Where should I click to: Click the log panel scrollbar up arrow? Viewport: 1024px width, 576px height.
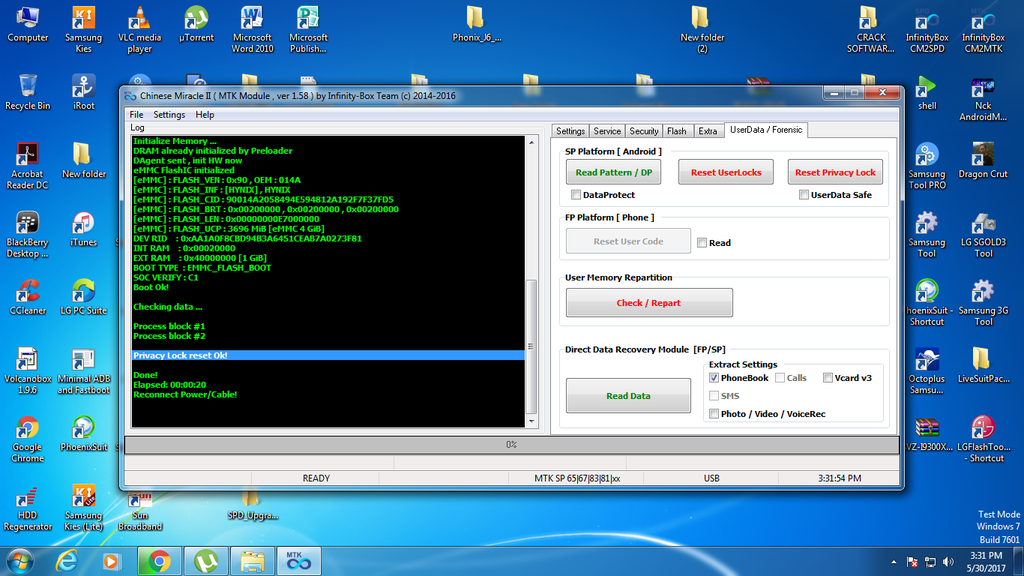[532, 143]
